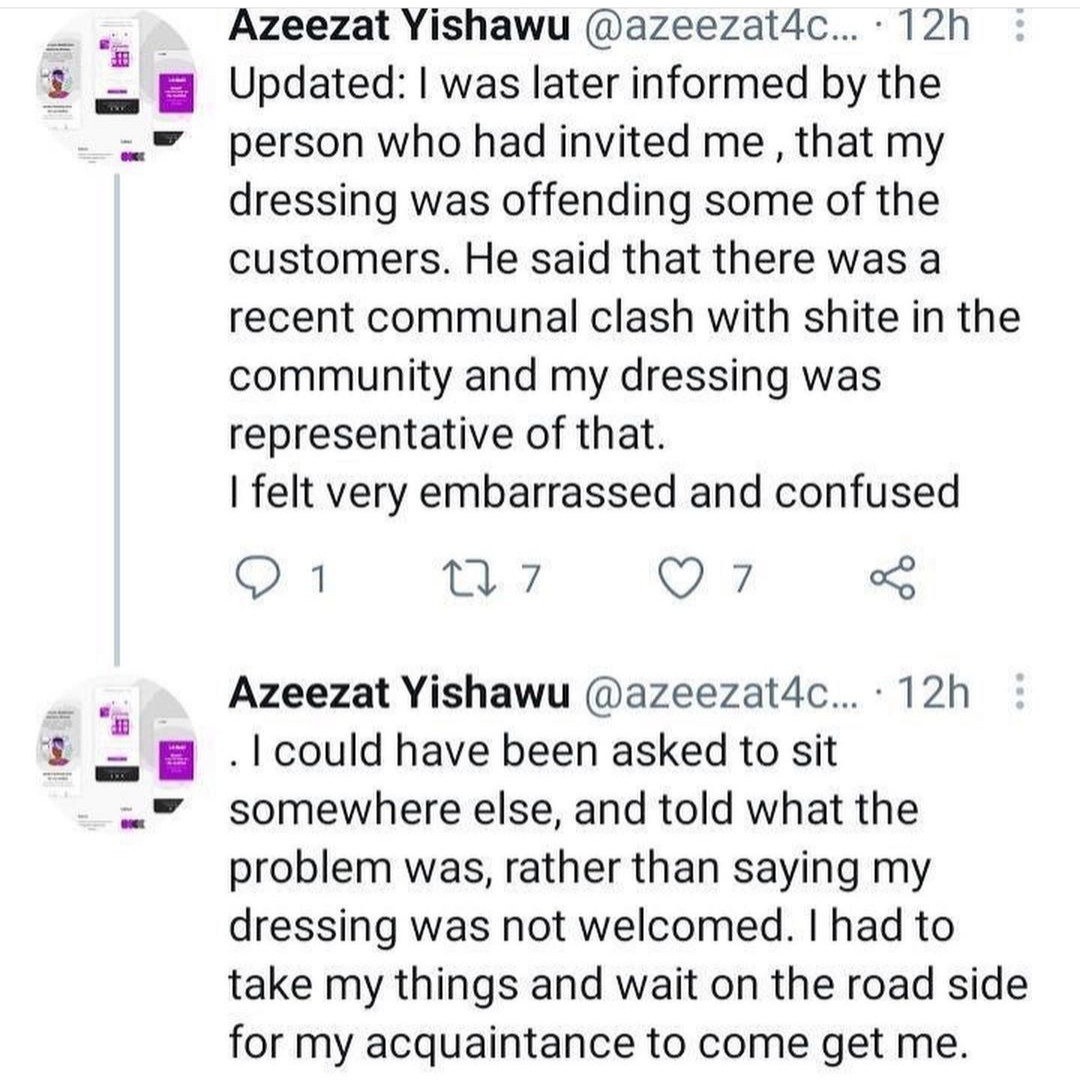The height and width of the screenshot is (1080, 1080).
Task: Open @azeezat4c handle in second tweet
Action: 722,693
